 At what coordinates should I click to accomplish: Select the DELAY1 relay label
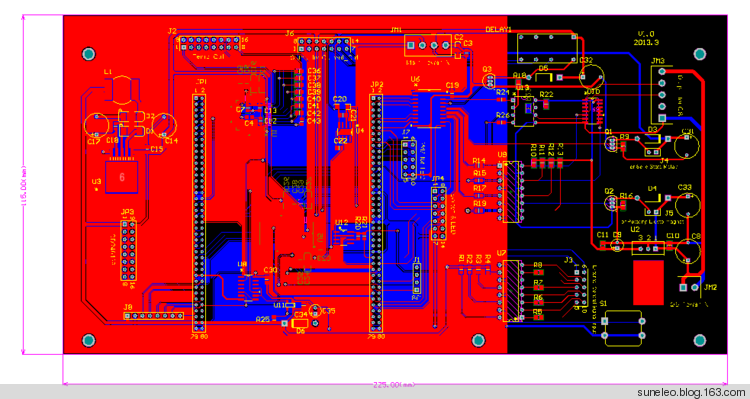[x=498, y=29]
